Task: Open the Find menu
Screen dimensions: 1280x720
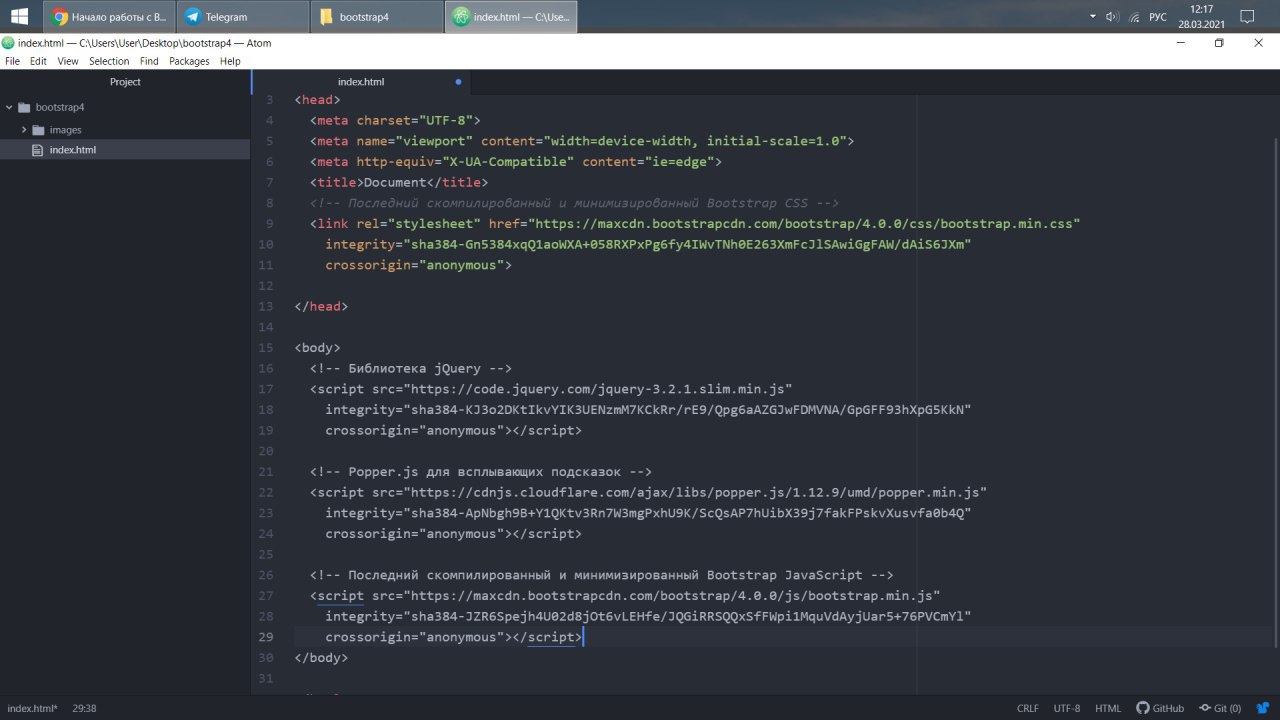Action: pos(149,61)
